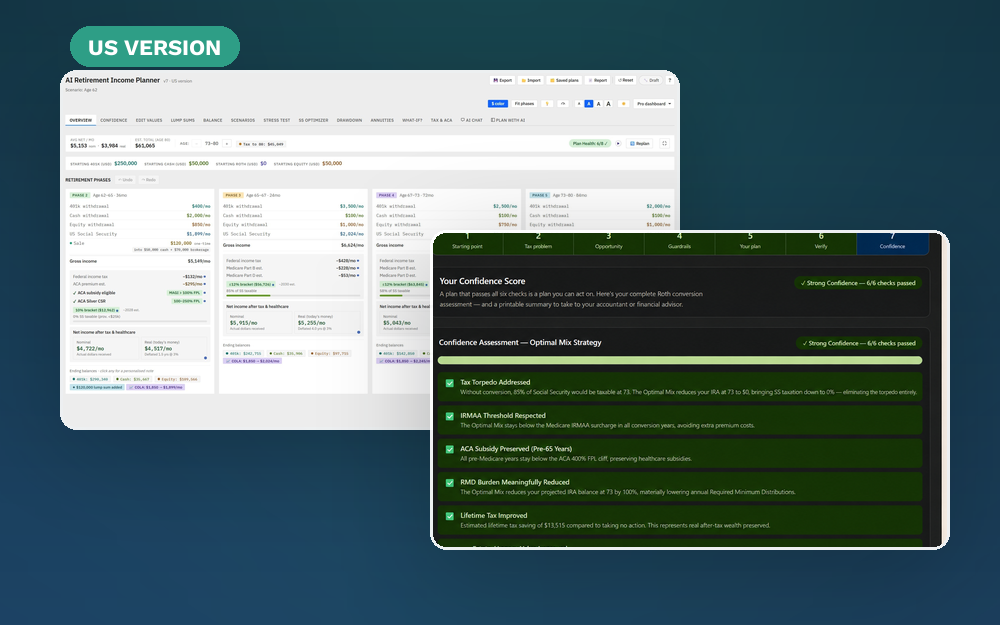
Task: Open the Tax & ACA tab
Action: coord(441,120)
